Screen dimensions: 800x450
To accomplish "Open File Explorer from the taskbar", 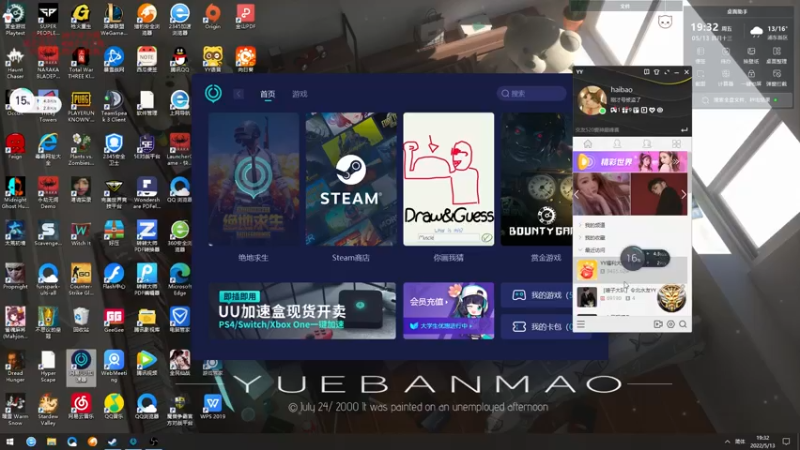I will coord(51,442).
